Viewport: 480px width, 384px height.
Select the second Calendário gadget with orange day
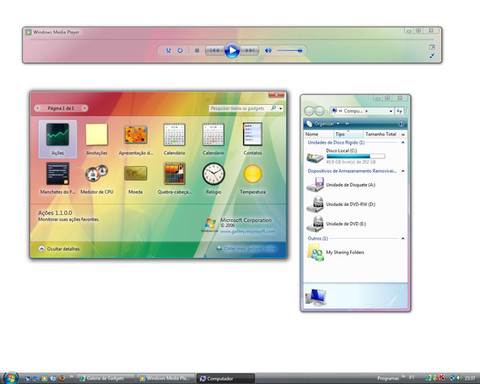click(213, 139)
